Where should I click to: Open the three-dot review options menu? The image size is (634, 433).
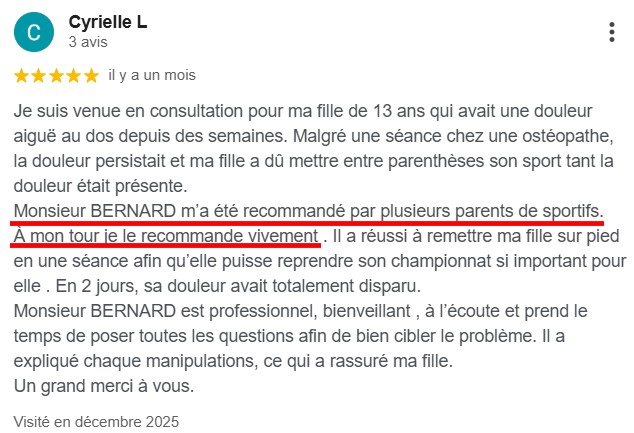click(611, 32)
